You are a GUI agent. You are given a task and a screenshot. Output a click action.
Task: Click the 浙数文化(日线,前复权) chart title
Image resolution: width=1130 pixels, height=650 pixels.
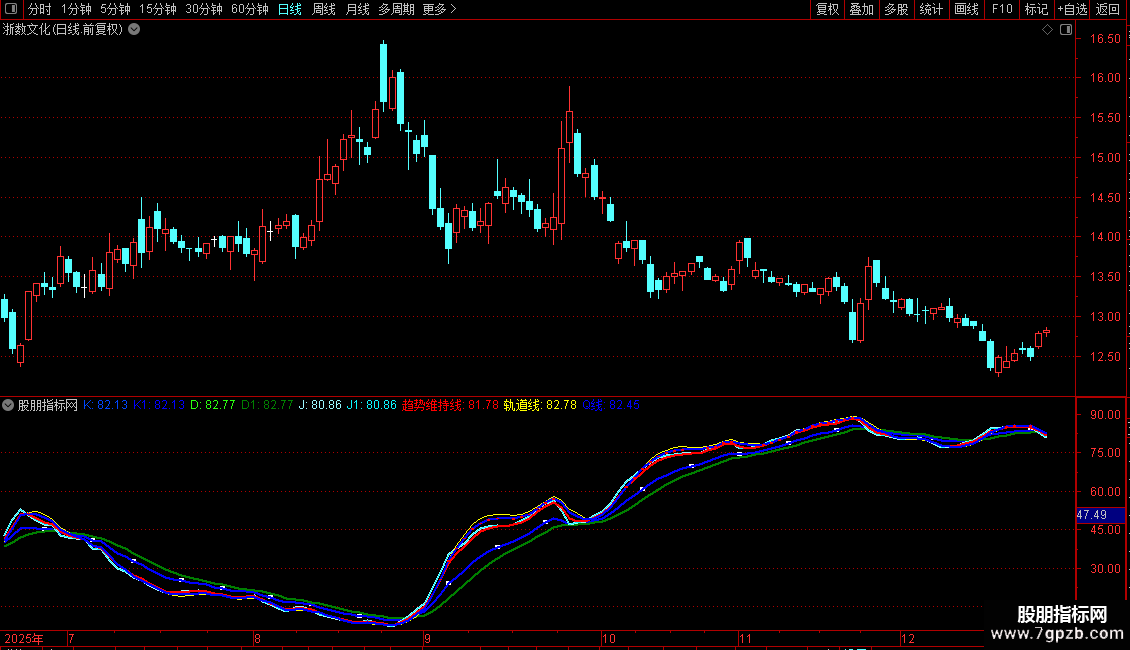[63, 30]
